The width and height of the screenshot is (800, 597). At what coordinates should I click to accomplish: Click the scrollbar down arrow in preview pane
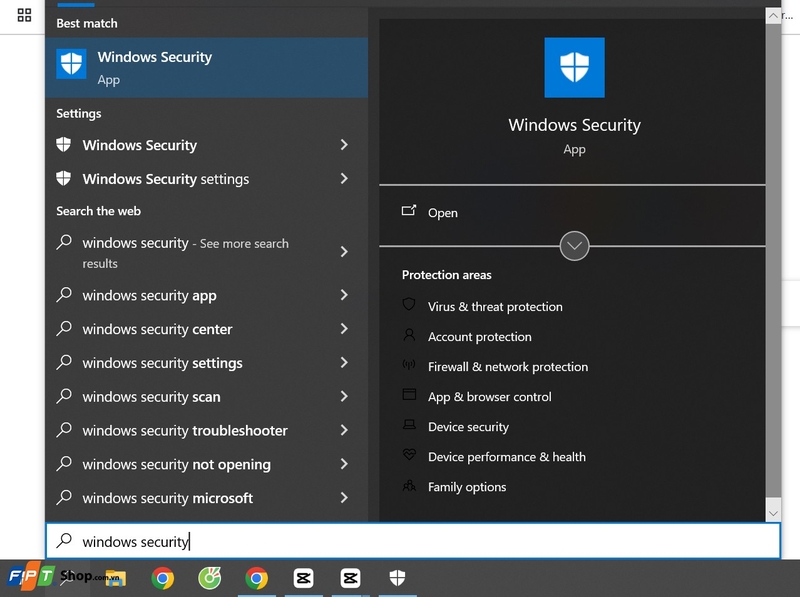[773, 514]
